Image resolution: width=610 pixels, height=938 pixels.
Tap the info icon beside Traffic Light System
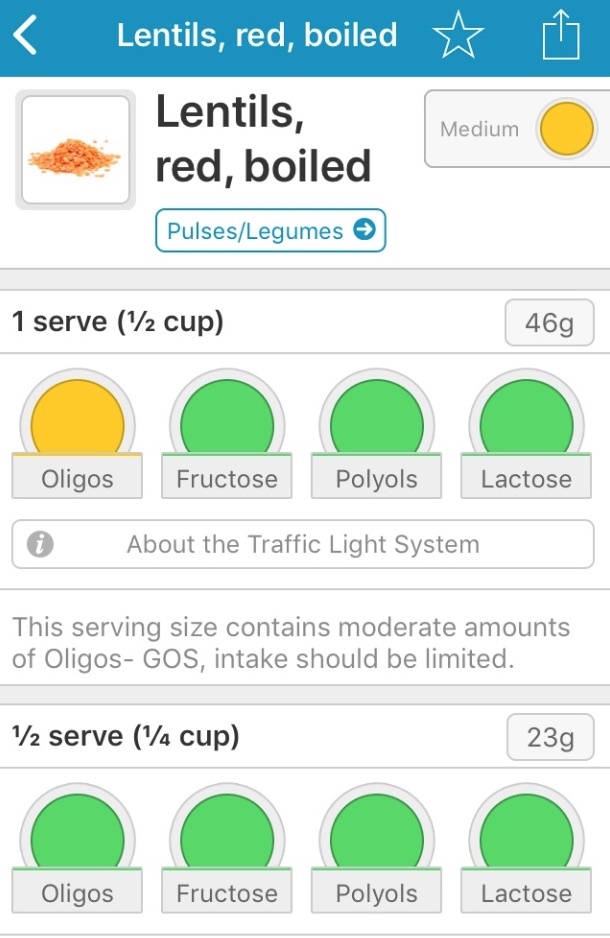pos(40,544)
